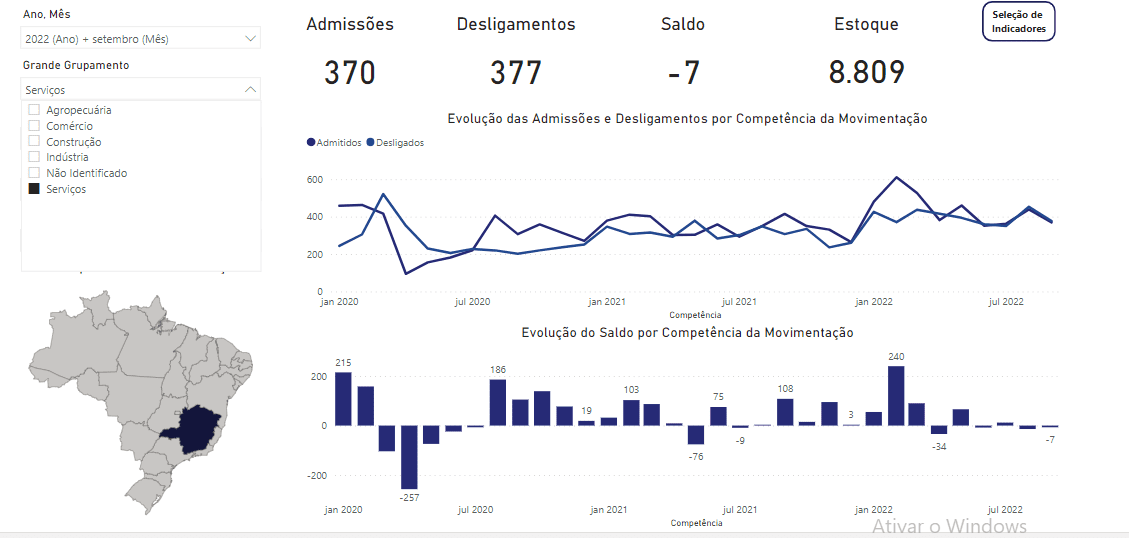Check the Agropecuária checkbox
1129x538 pixels.
click(x=35, y=110)
